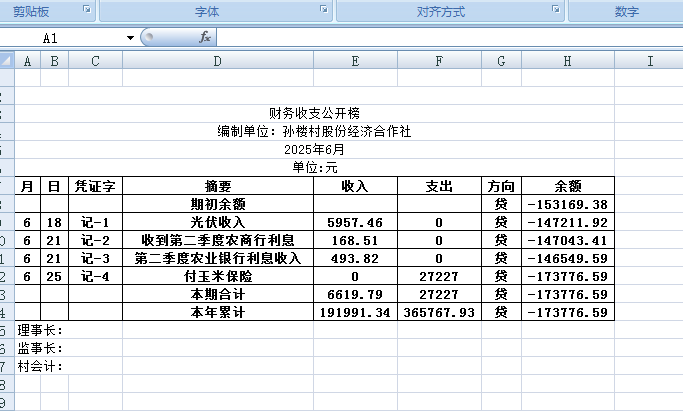Screen dimensions: 683x411
Task: Select column E header
Action: (355, 62)
